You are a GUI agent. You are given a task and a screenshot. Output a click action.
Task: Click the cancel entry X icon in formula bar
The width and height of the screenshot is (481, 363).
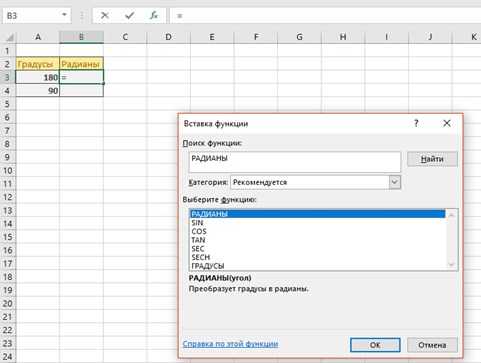pyautogui.click(x=105, y=15)
